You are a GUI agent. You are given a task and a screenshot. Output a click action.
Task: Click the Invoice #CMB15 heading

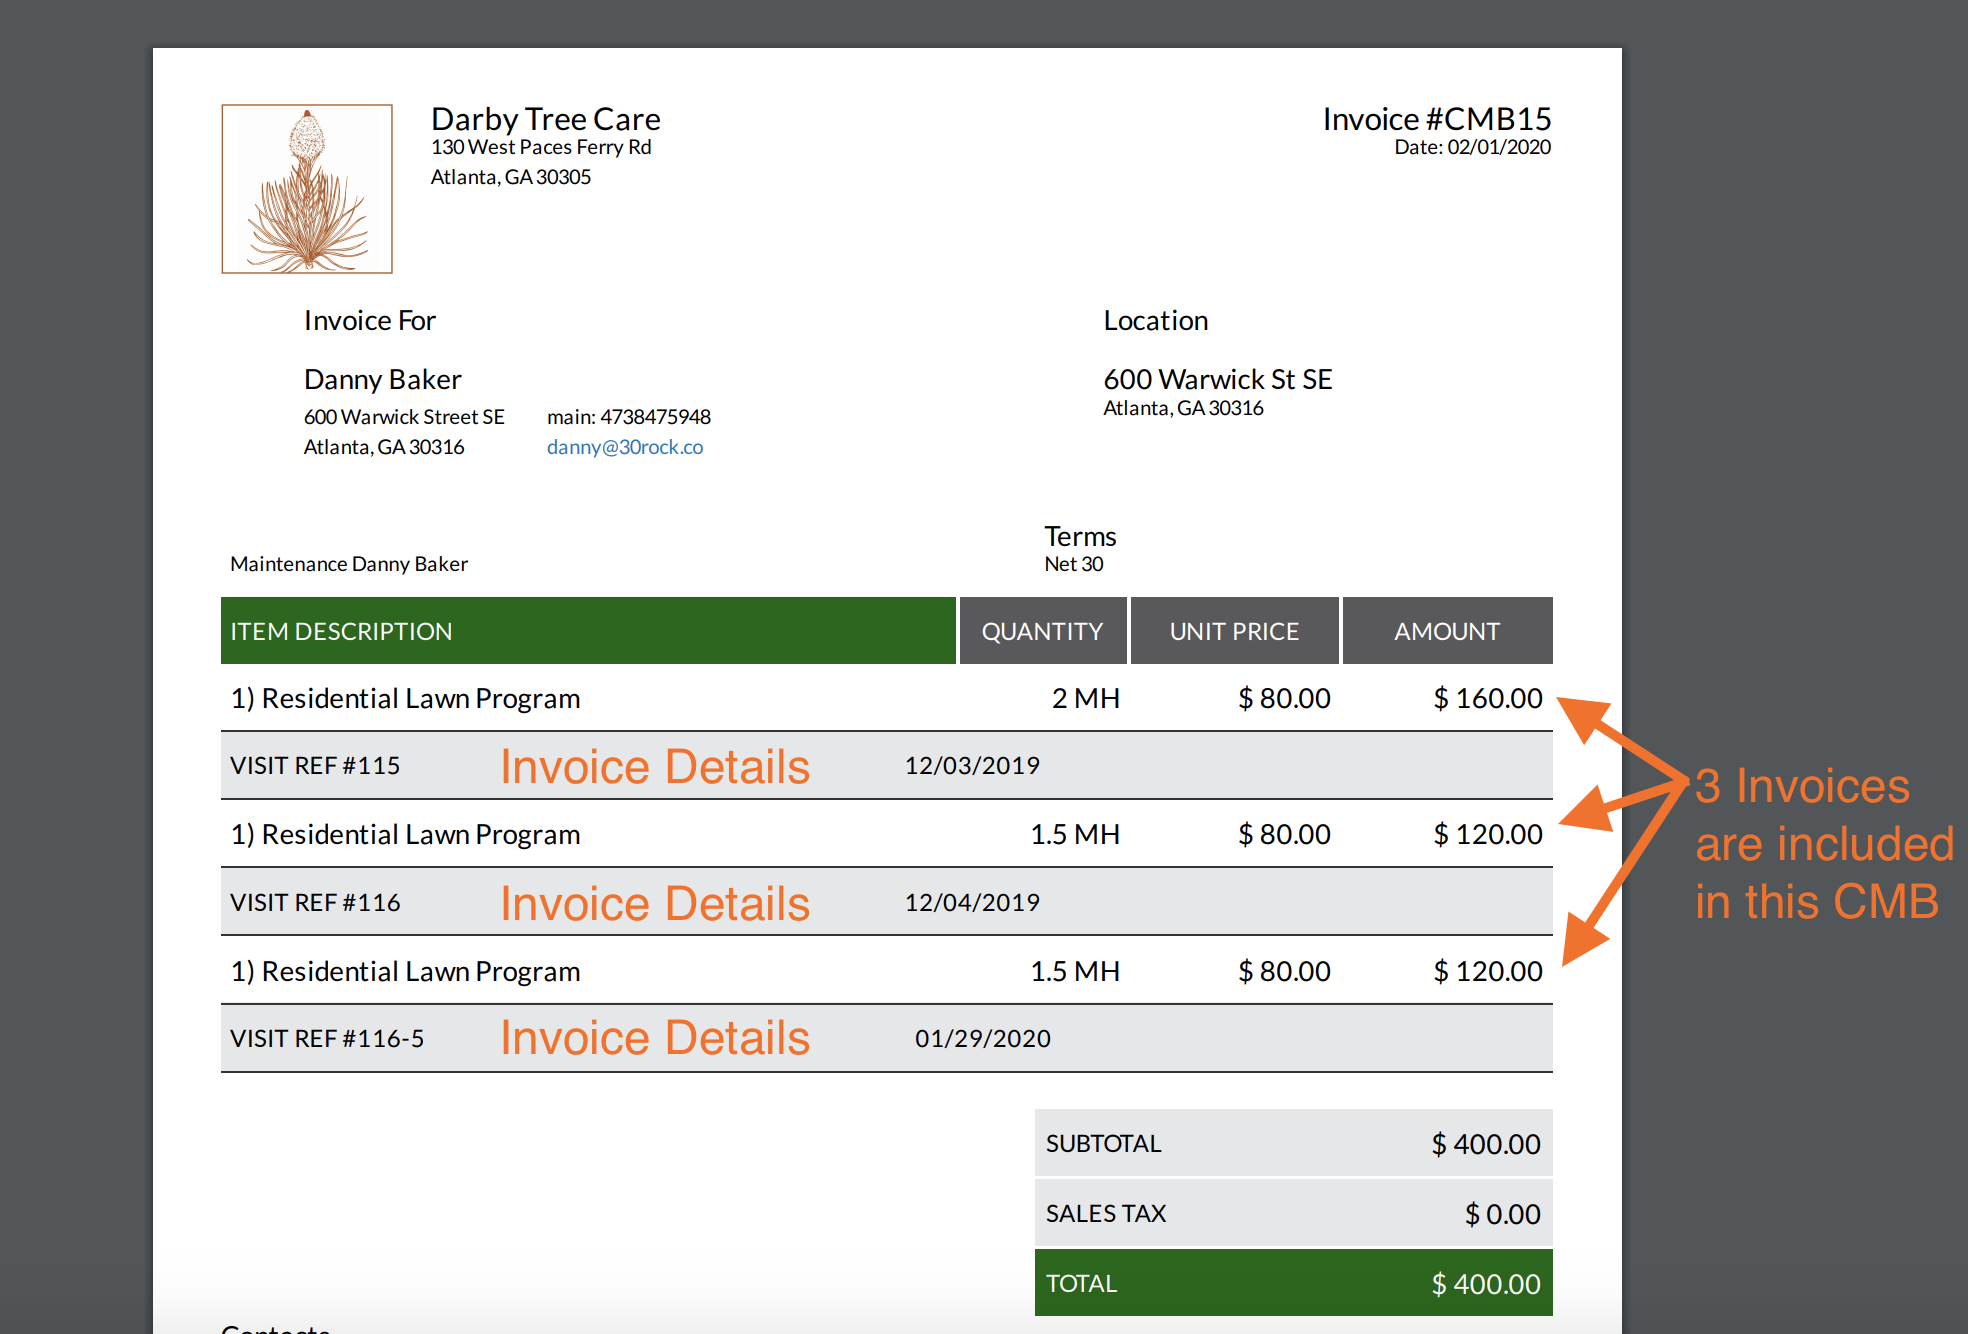coord(1436,119)
